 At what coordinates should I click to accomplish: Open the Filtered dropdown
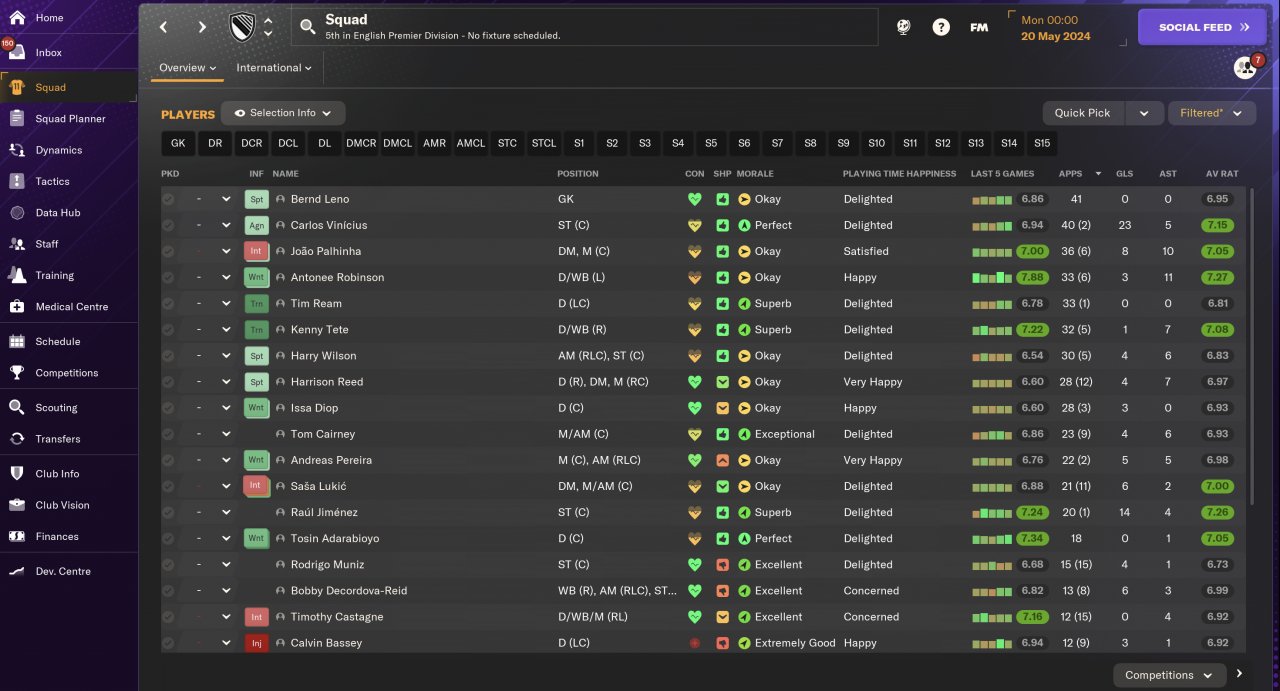pyautogui.click(x=1212, y=113)
